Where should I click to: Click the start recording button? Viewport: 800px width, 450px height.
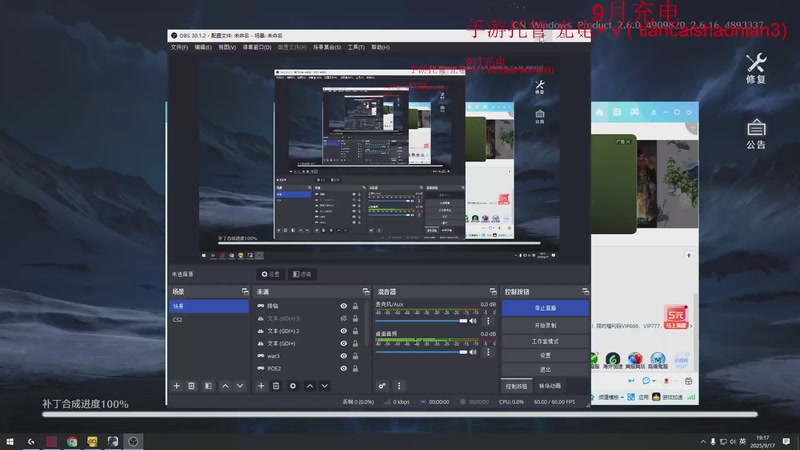click(545, 325)
